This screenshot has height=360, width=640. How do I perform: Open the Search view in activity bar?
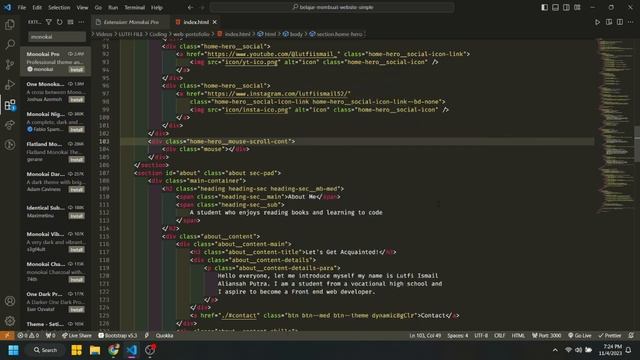(10, 44)
